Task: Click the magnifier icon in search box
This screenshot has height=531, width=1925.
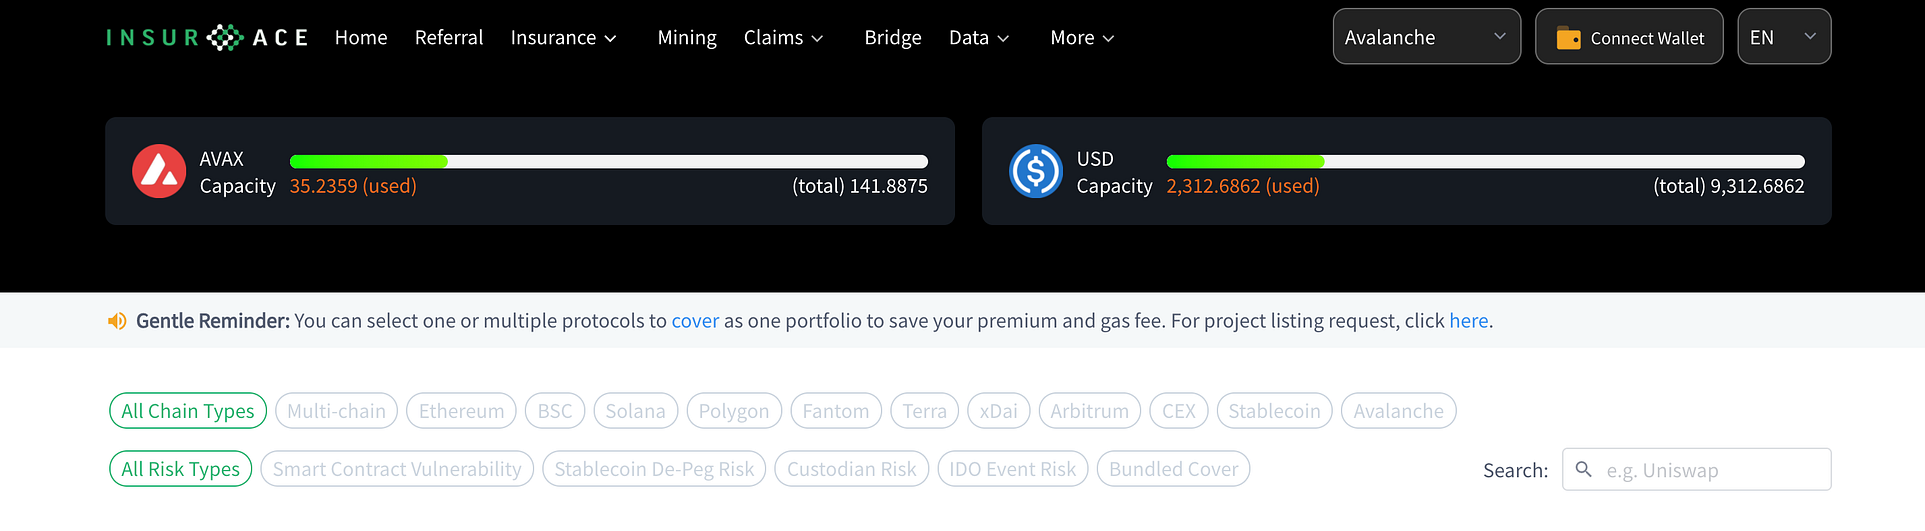Action: tap(1583, 469)
